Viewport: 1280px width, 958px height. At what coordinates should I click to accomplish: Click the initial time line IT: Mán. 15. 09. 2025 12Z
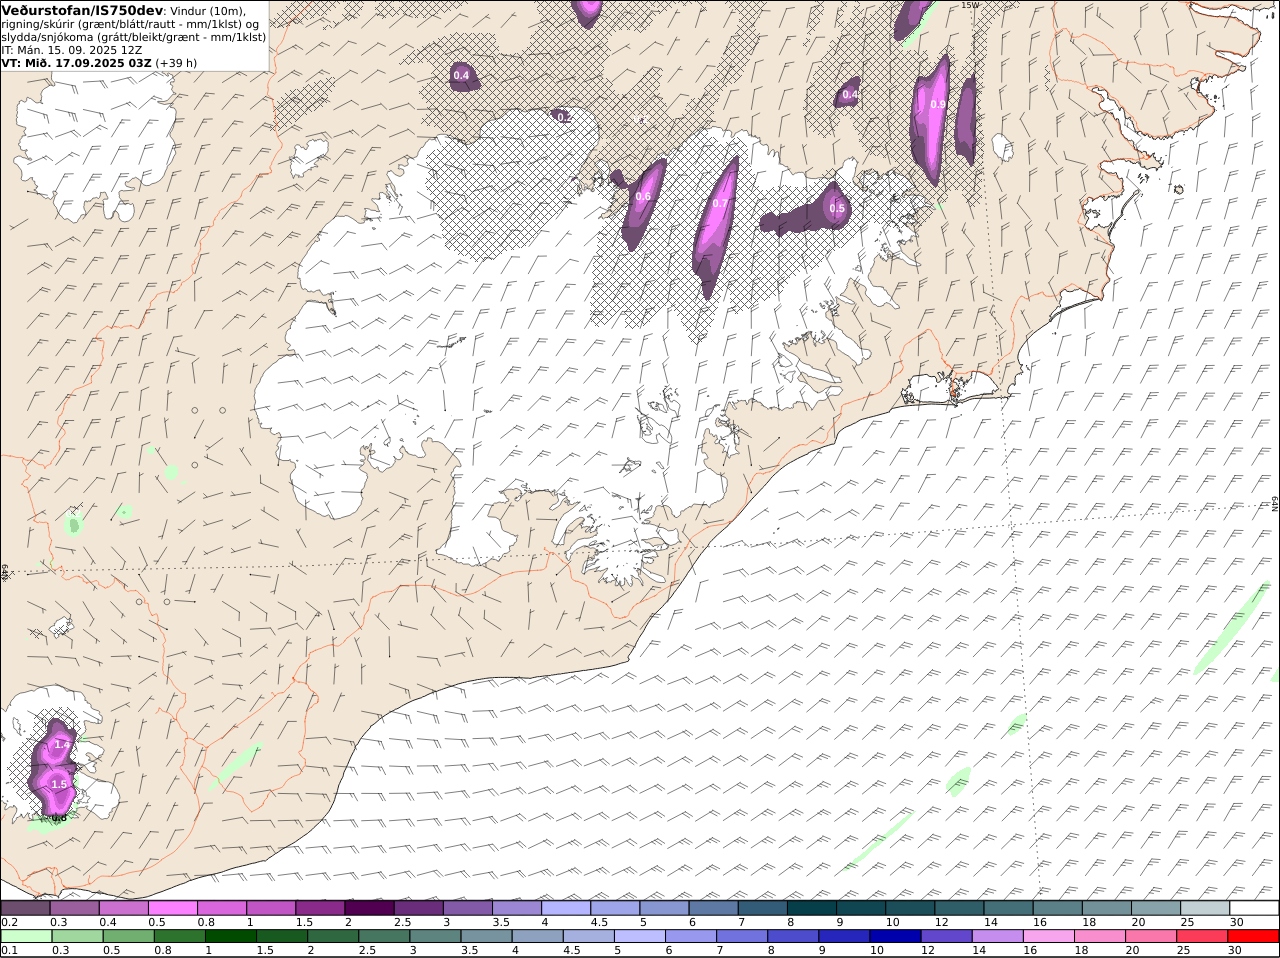coord(72,49)
